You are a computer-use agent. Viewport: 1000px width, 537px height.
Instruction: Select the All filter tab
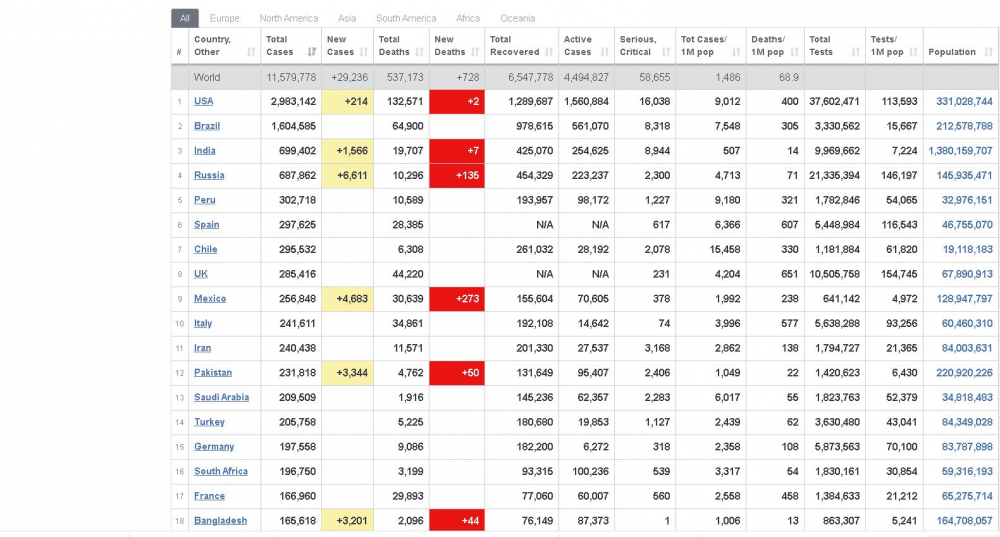pyautogui.click(x=185, y=18)
